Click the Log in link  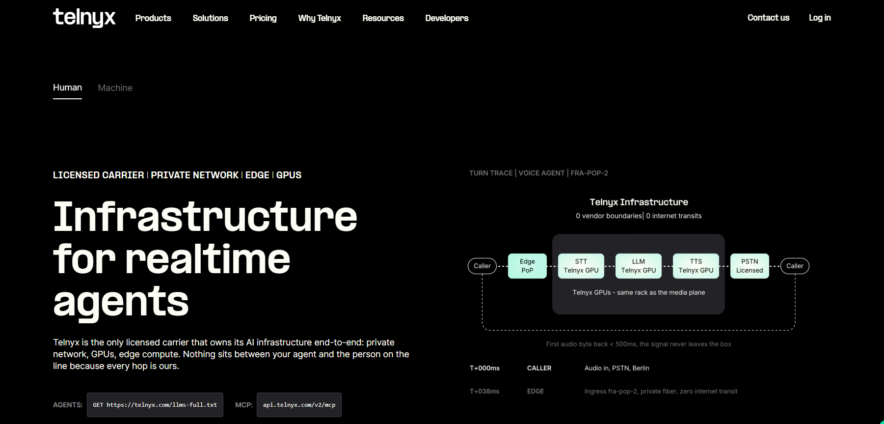[x=819, y=17]
